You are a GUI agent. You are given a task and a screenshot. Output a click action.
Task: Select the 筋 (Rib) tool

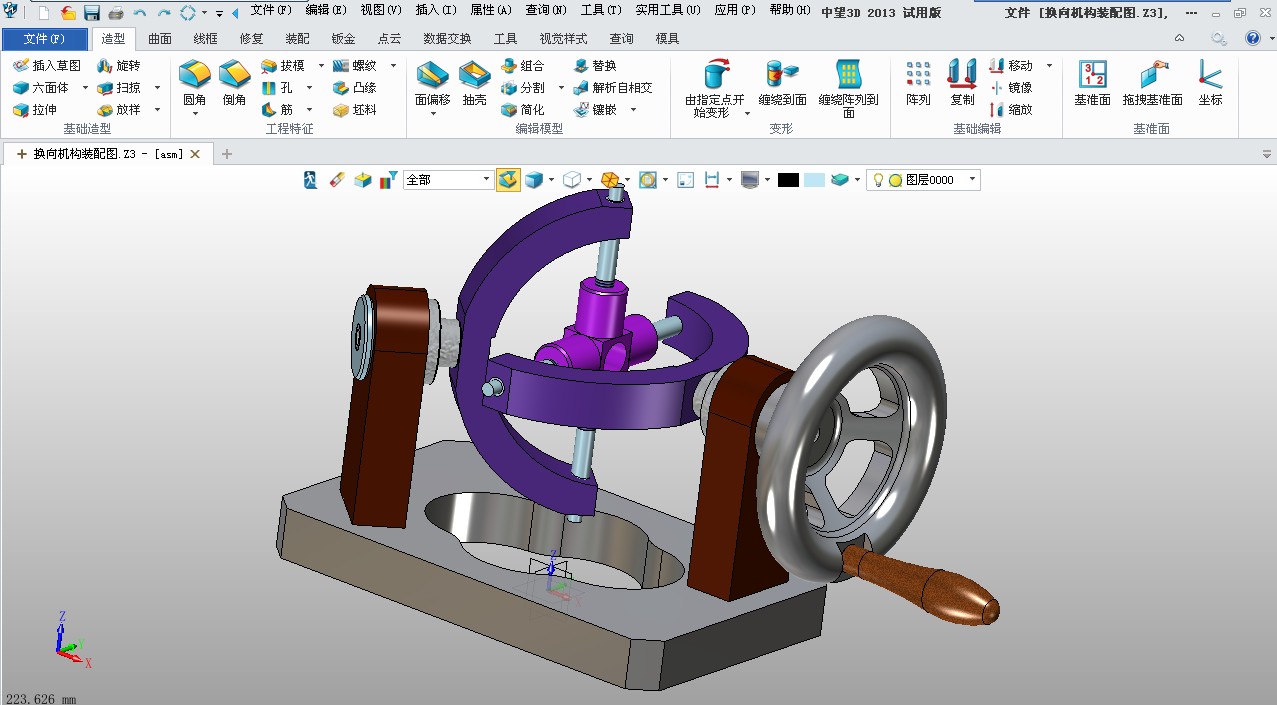click(277, 109)
